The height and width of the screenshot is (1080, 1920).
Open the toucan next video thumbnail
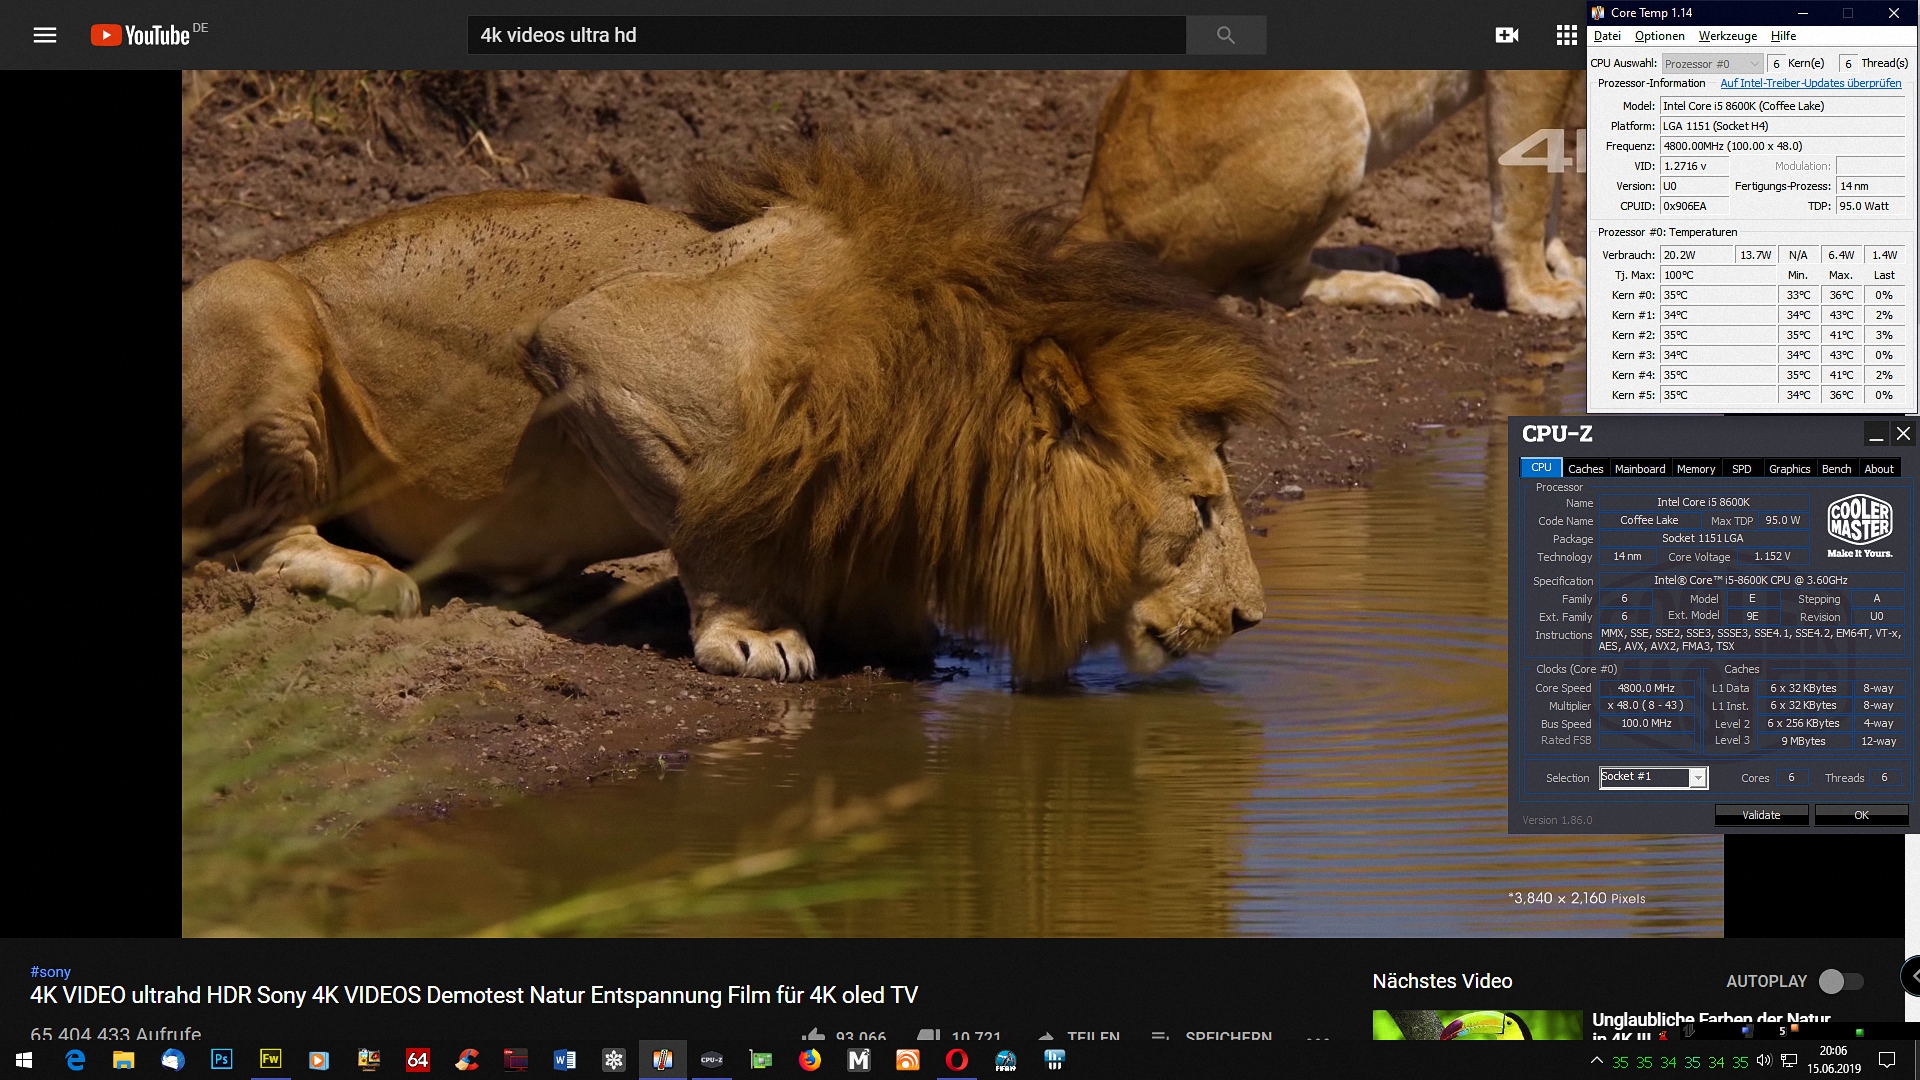1477,1025
